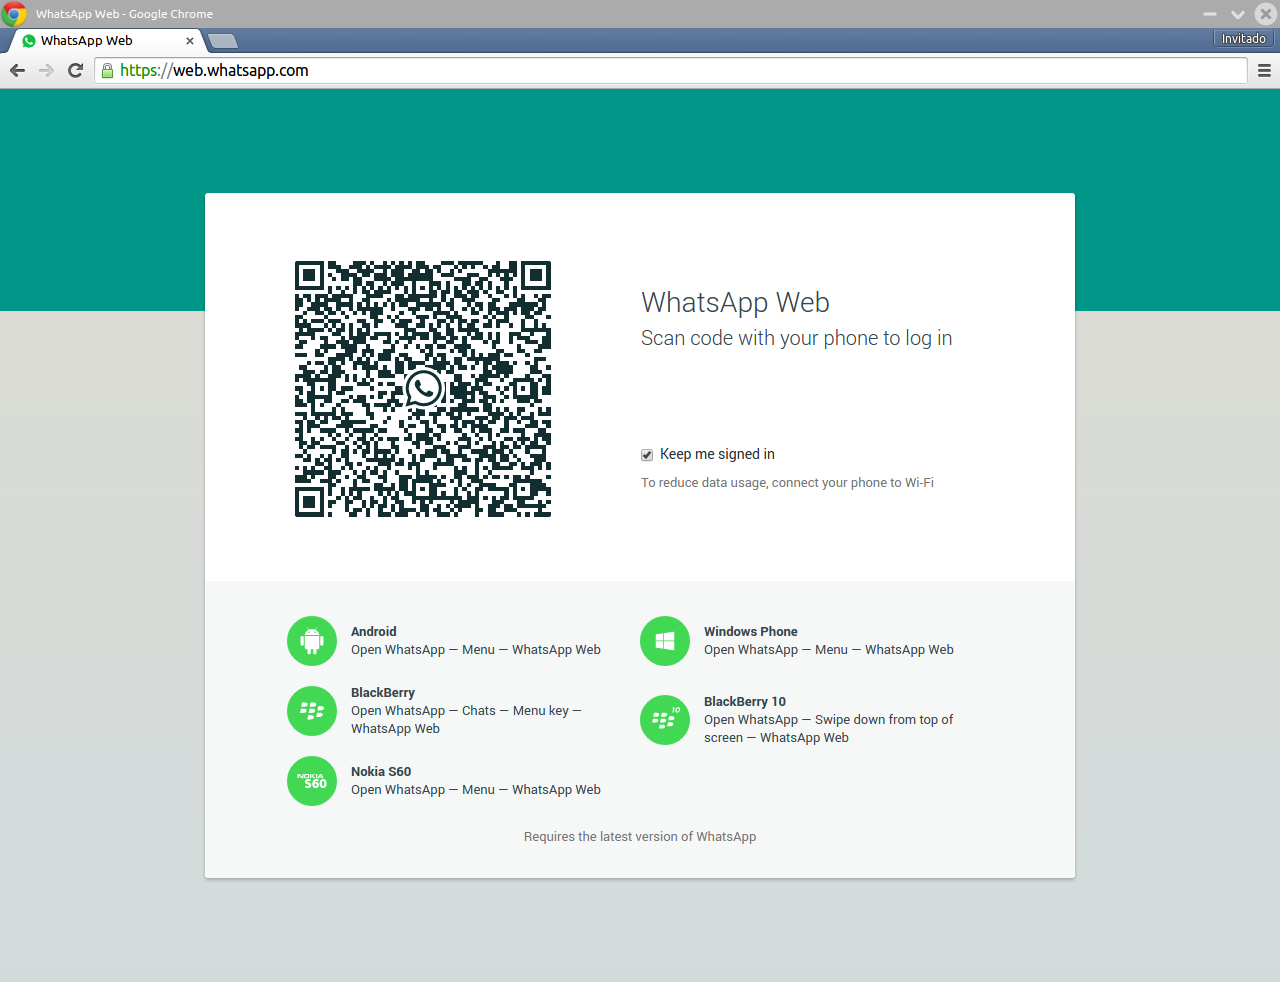Viewport: 1280px width, 982px height.
Task: Open a new tab next to WhatsApp Web
Action: [223, 41]
